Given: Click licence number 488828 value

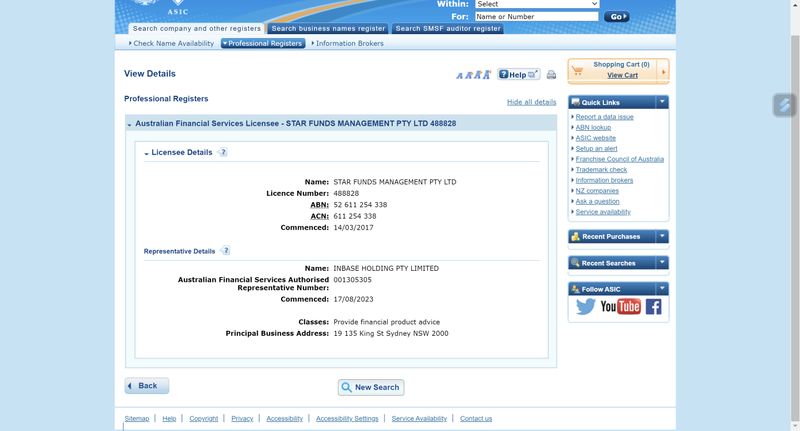Looking at the screenshot, I should point(346,193).
